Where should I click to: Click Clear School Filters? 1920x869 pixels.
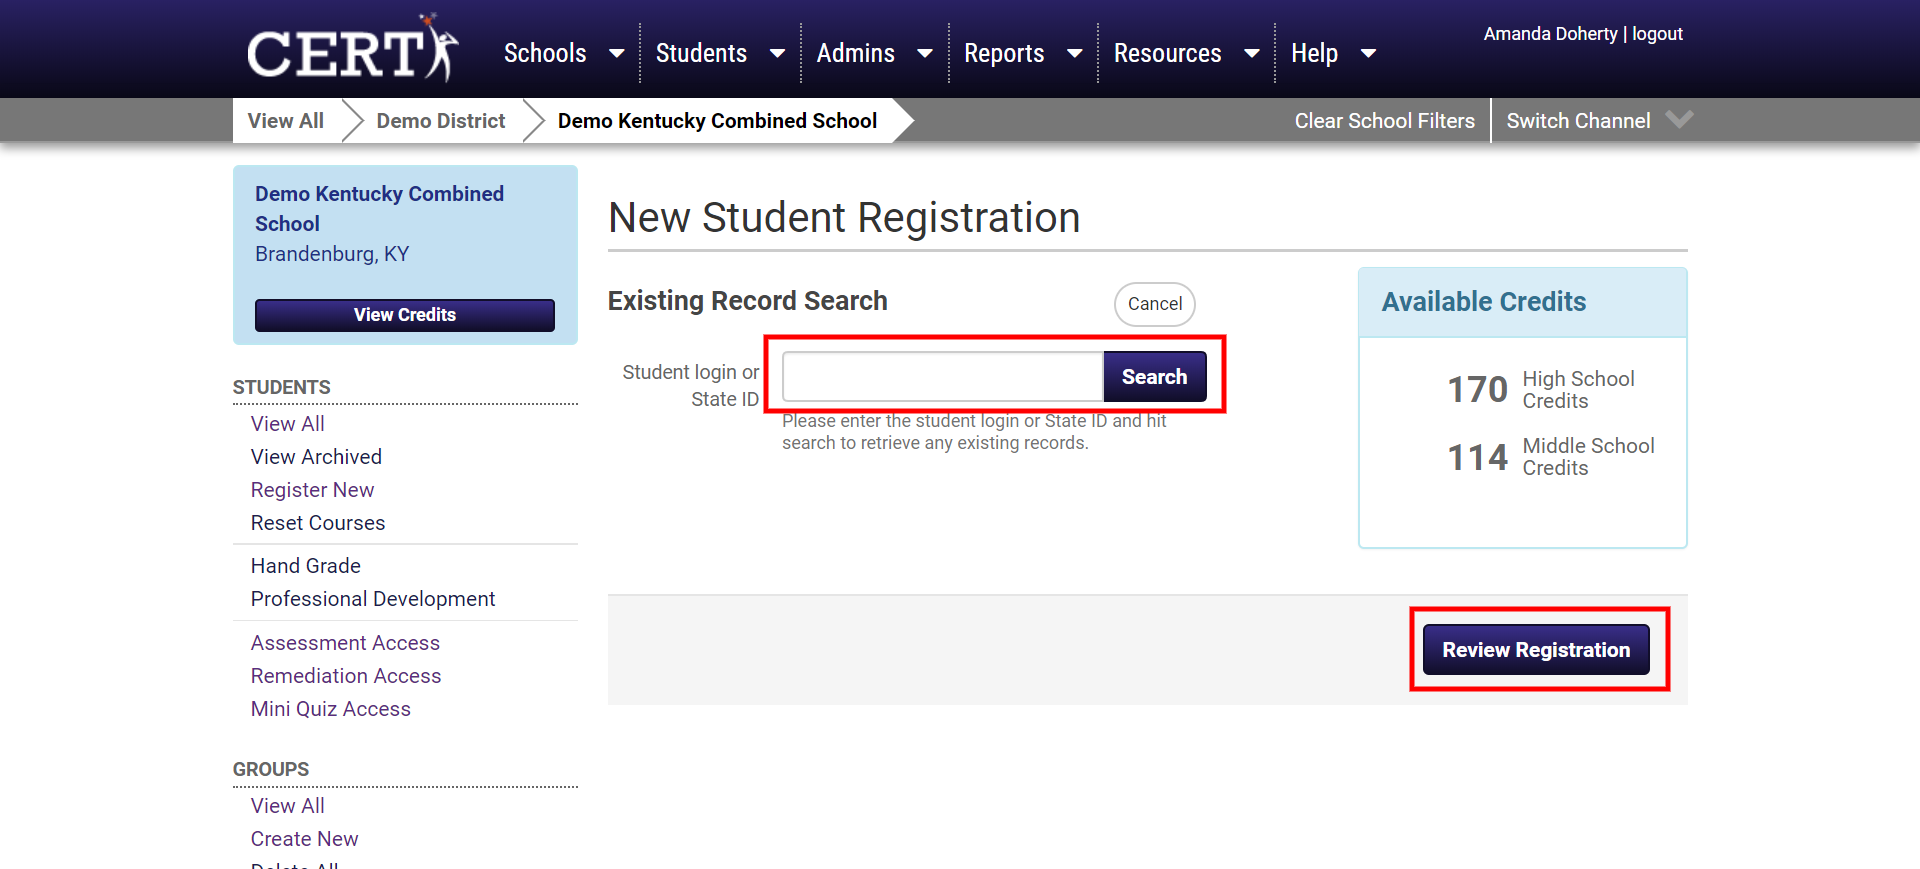[x=1384, y=121]
